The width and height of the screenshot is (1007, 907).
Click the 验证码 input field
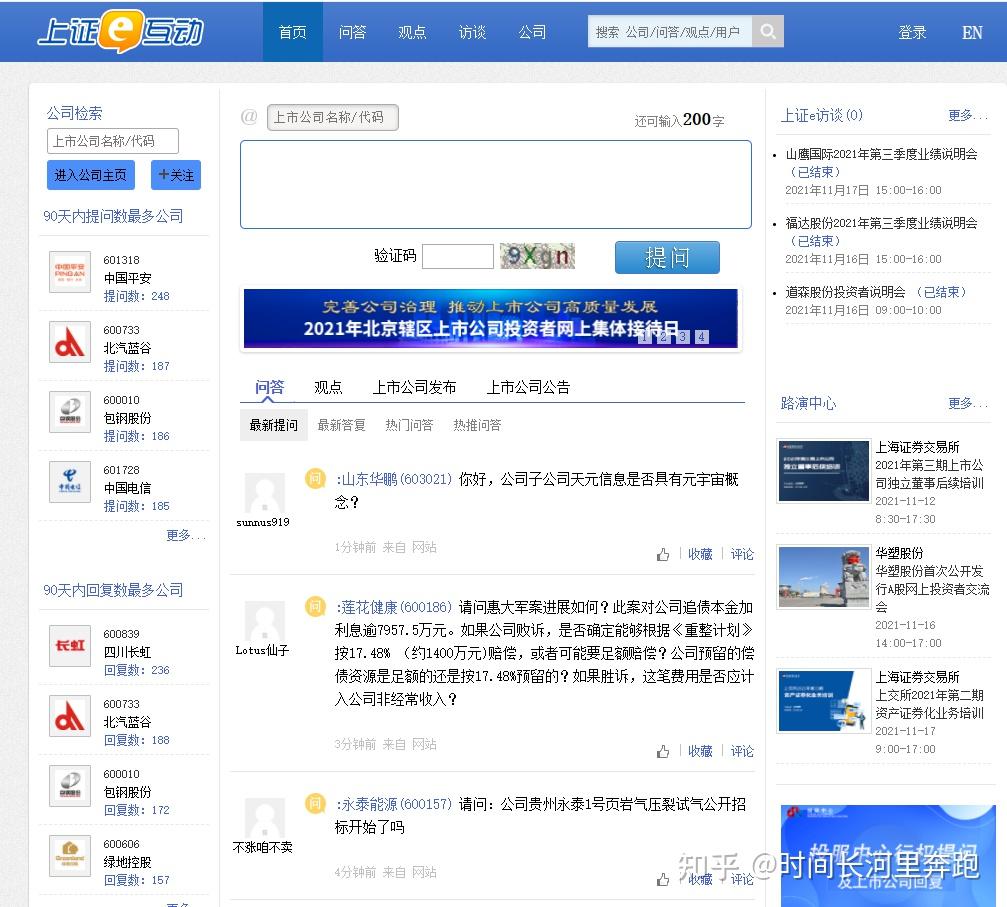coord(457,256)
